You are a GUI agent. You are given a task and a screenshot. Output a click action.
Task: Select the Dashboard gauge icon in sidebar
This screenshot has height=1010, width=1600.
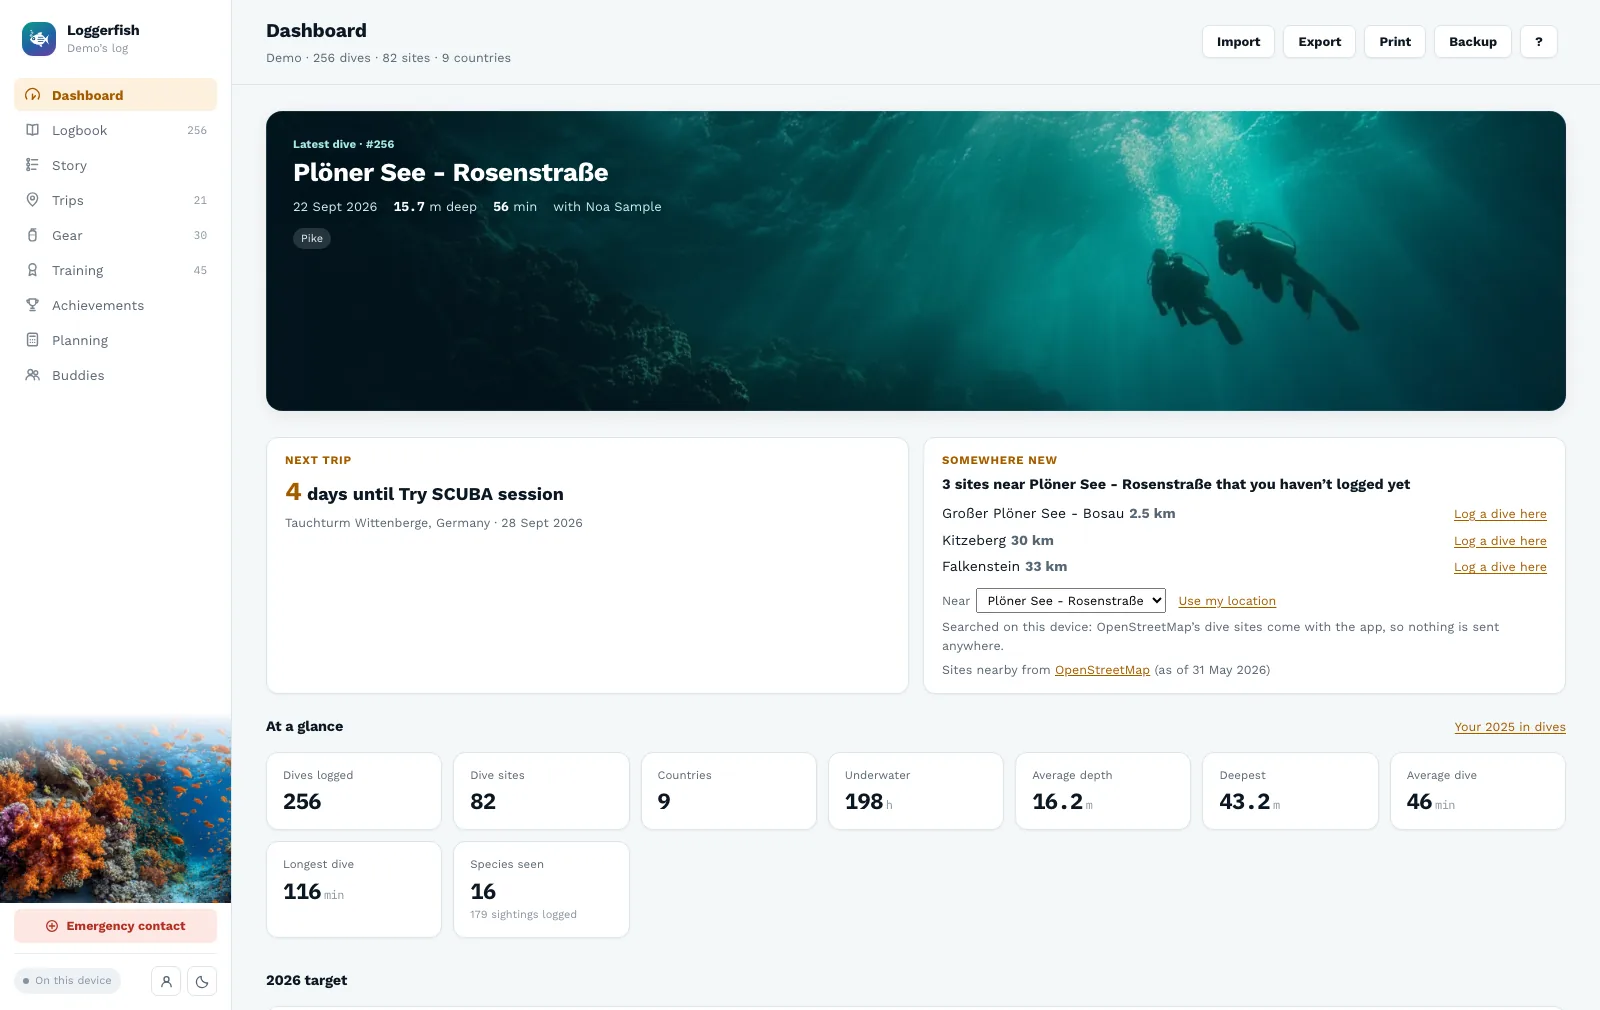pos(33,95)
